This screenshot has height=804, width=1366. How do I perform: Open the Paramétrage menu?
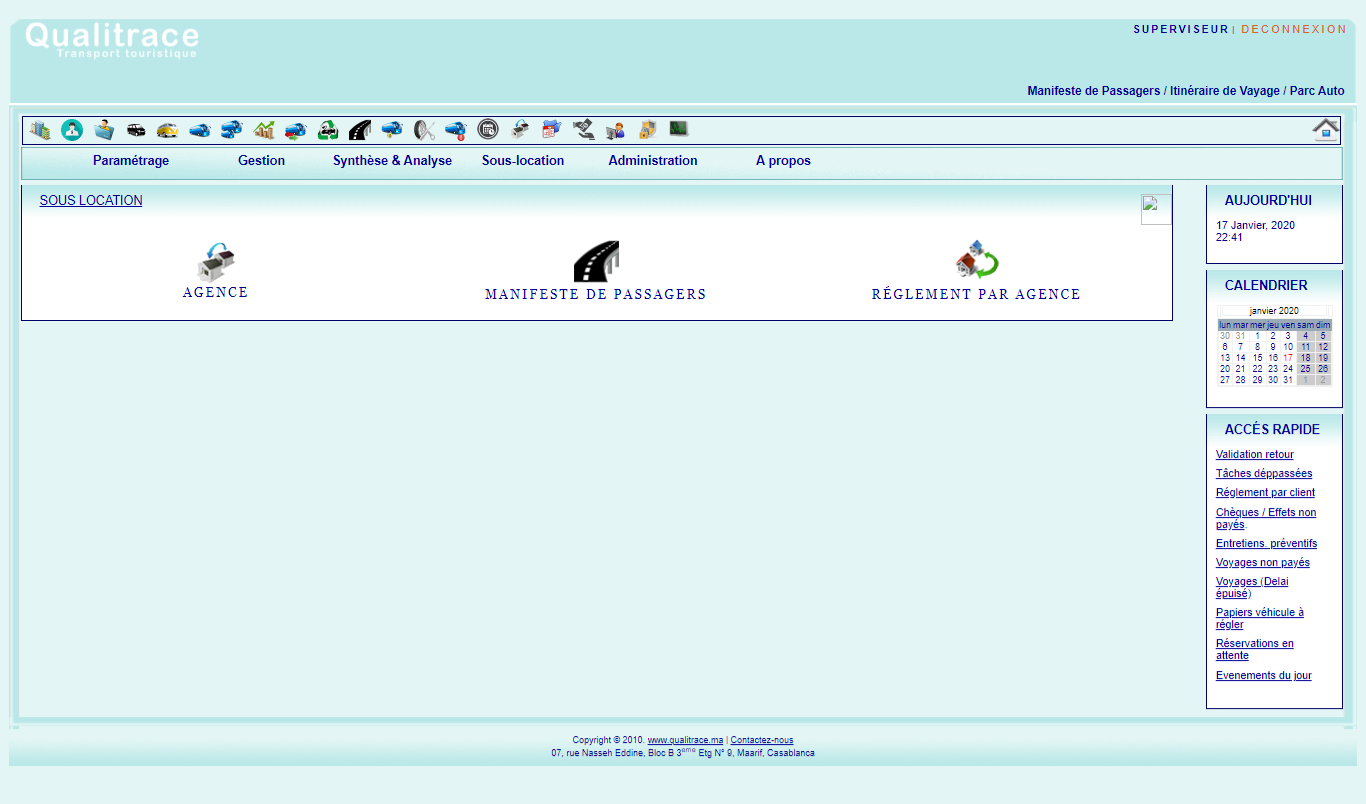131,161
